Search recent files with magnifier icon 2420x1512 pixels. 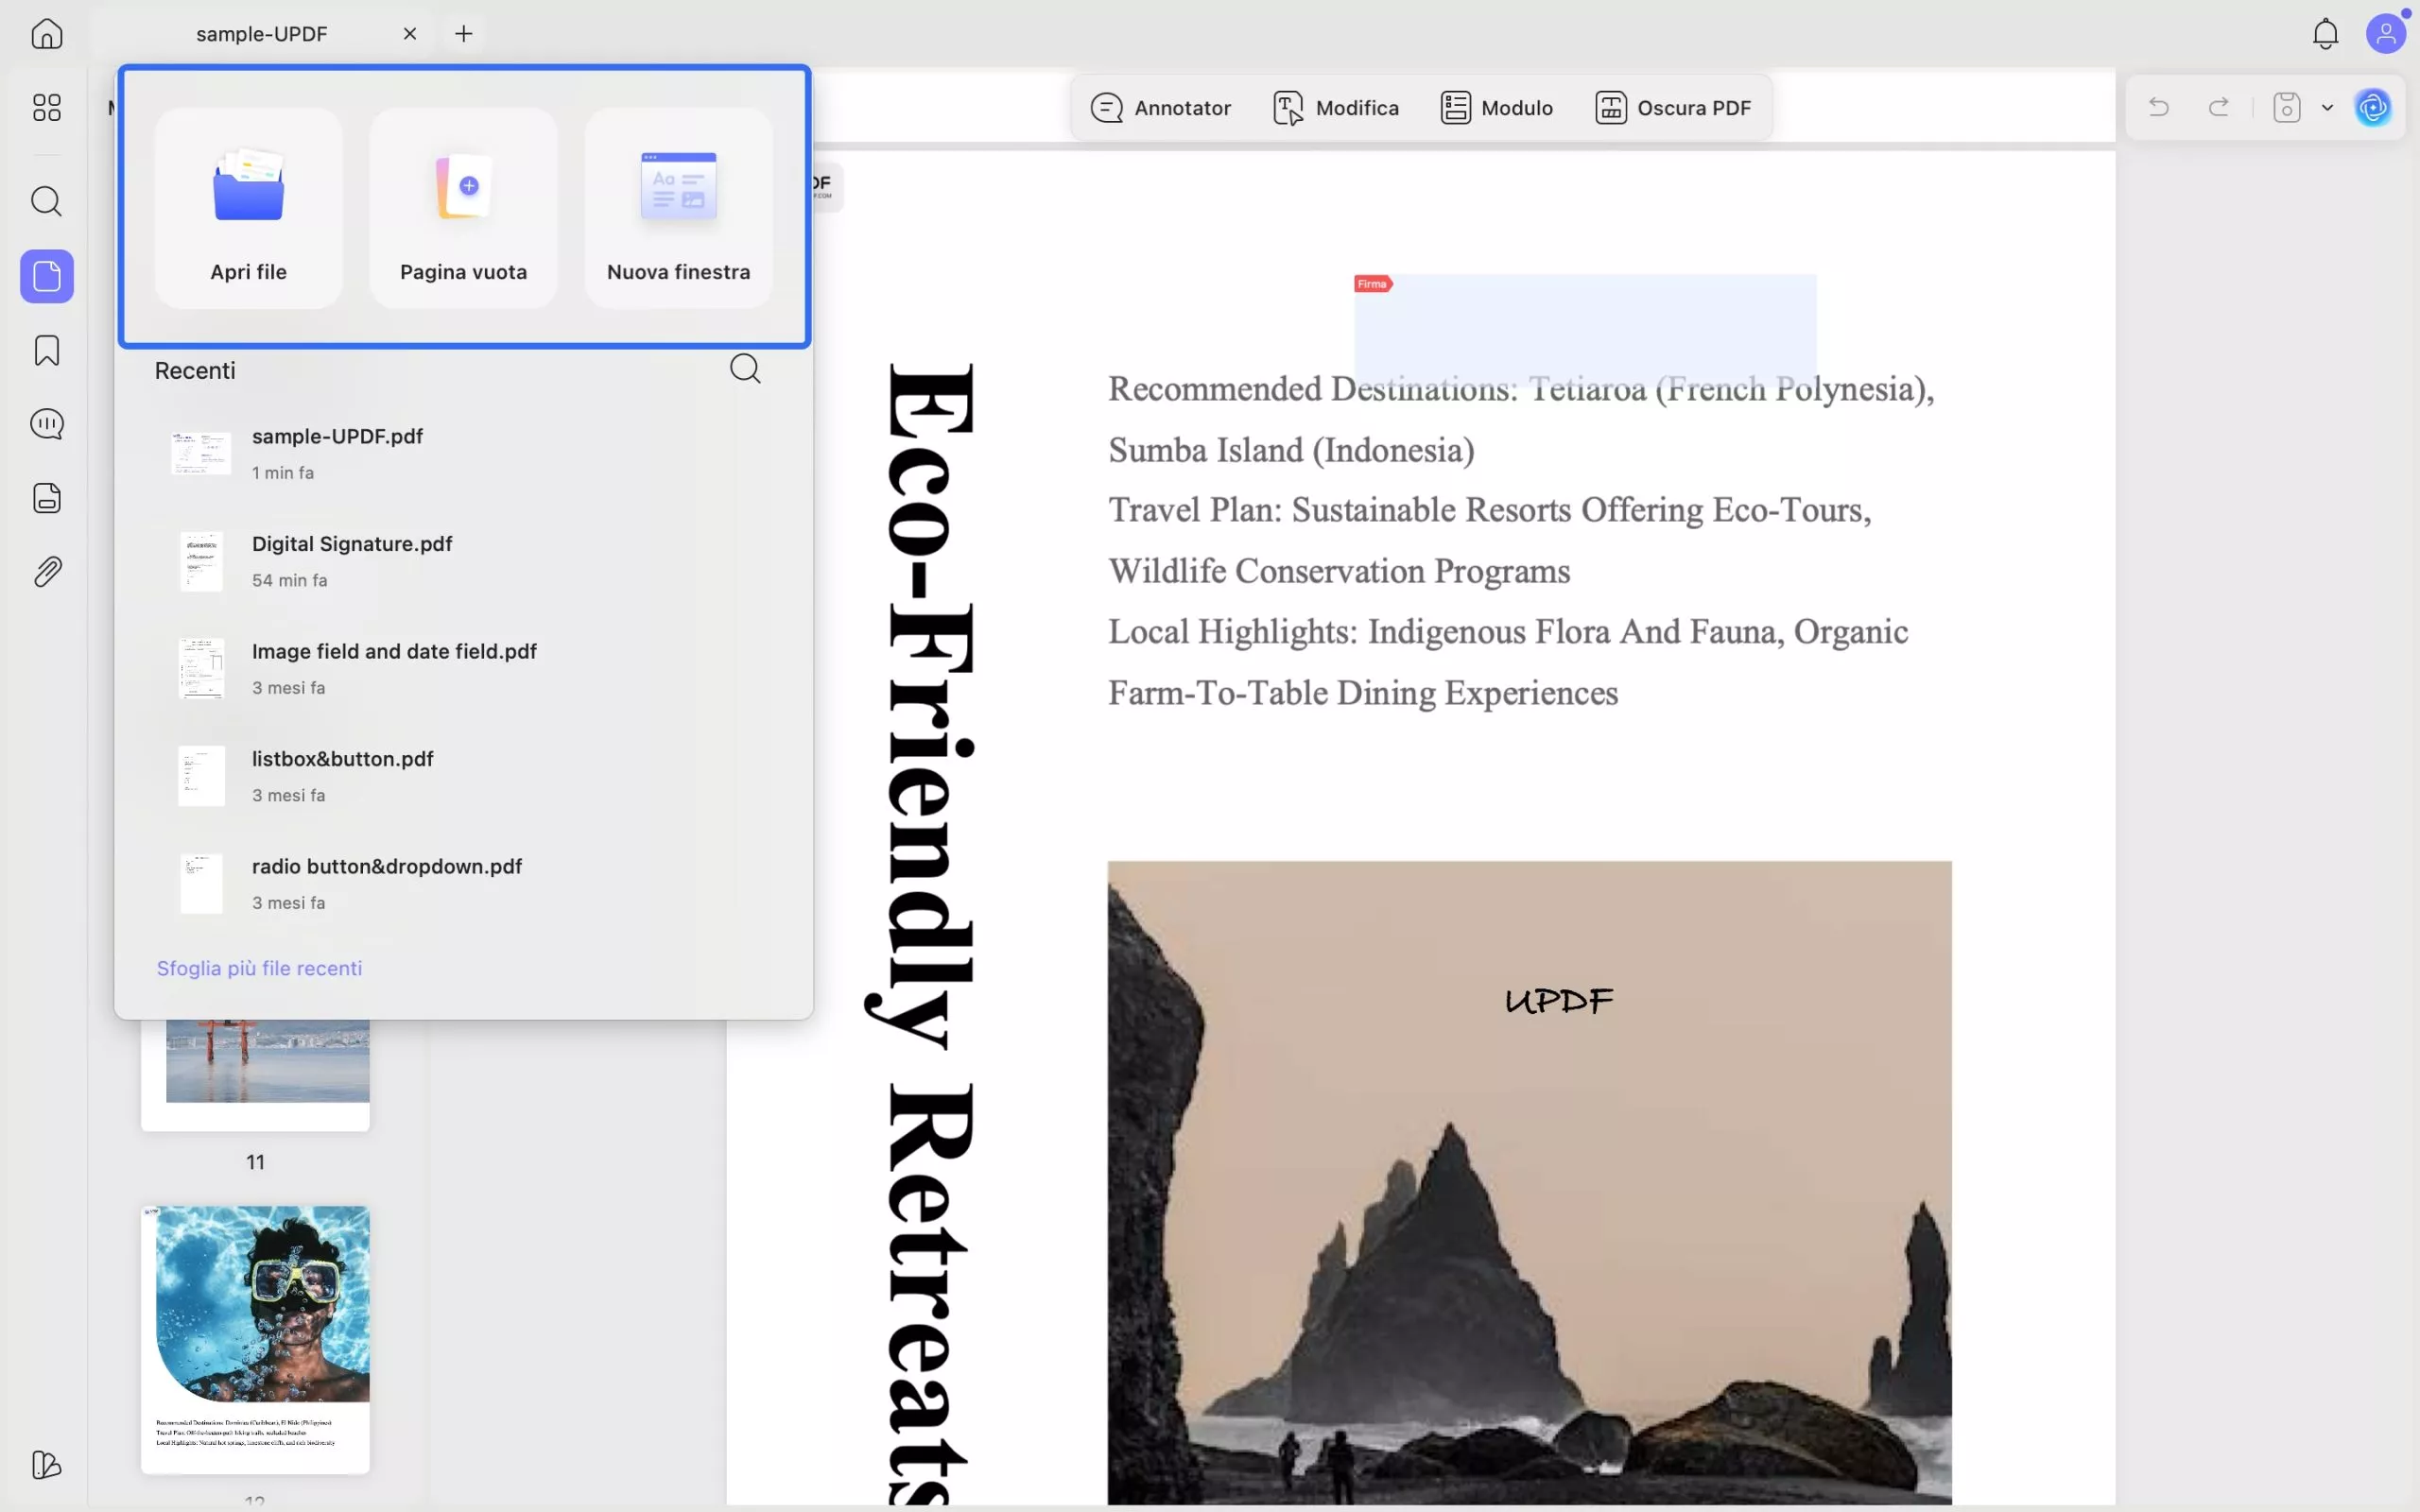pos(745,369)
